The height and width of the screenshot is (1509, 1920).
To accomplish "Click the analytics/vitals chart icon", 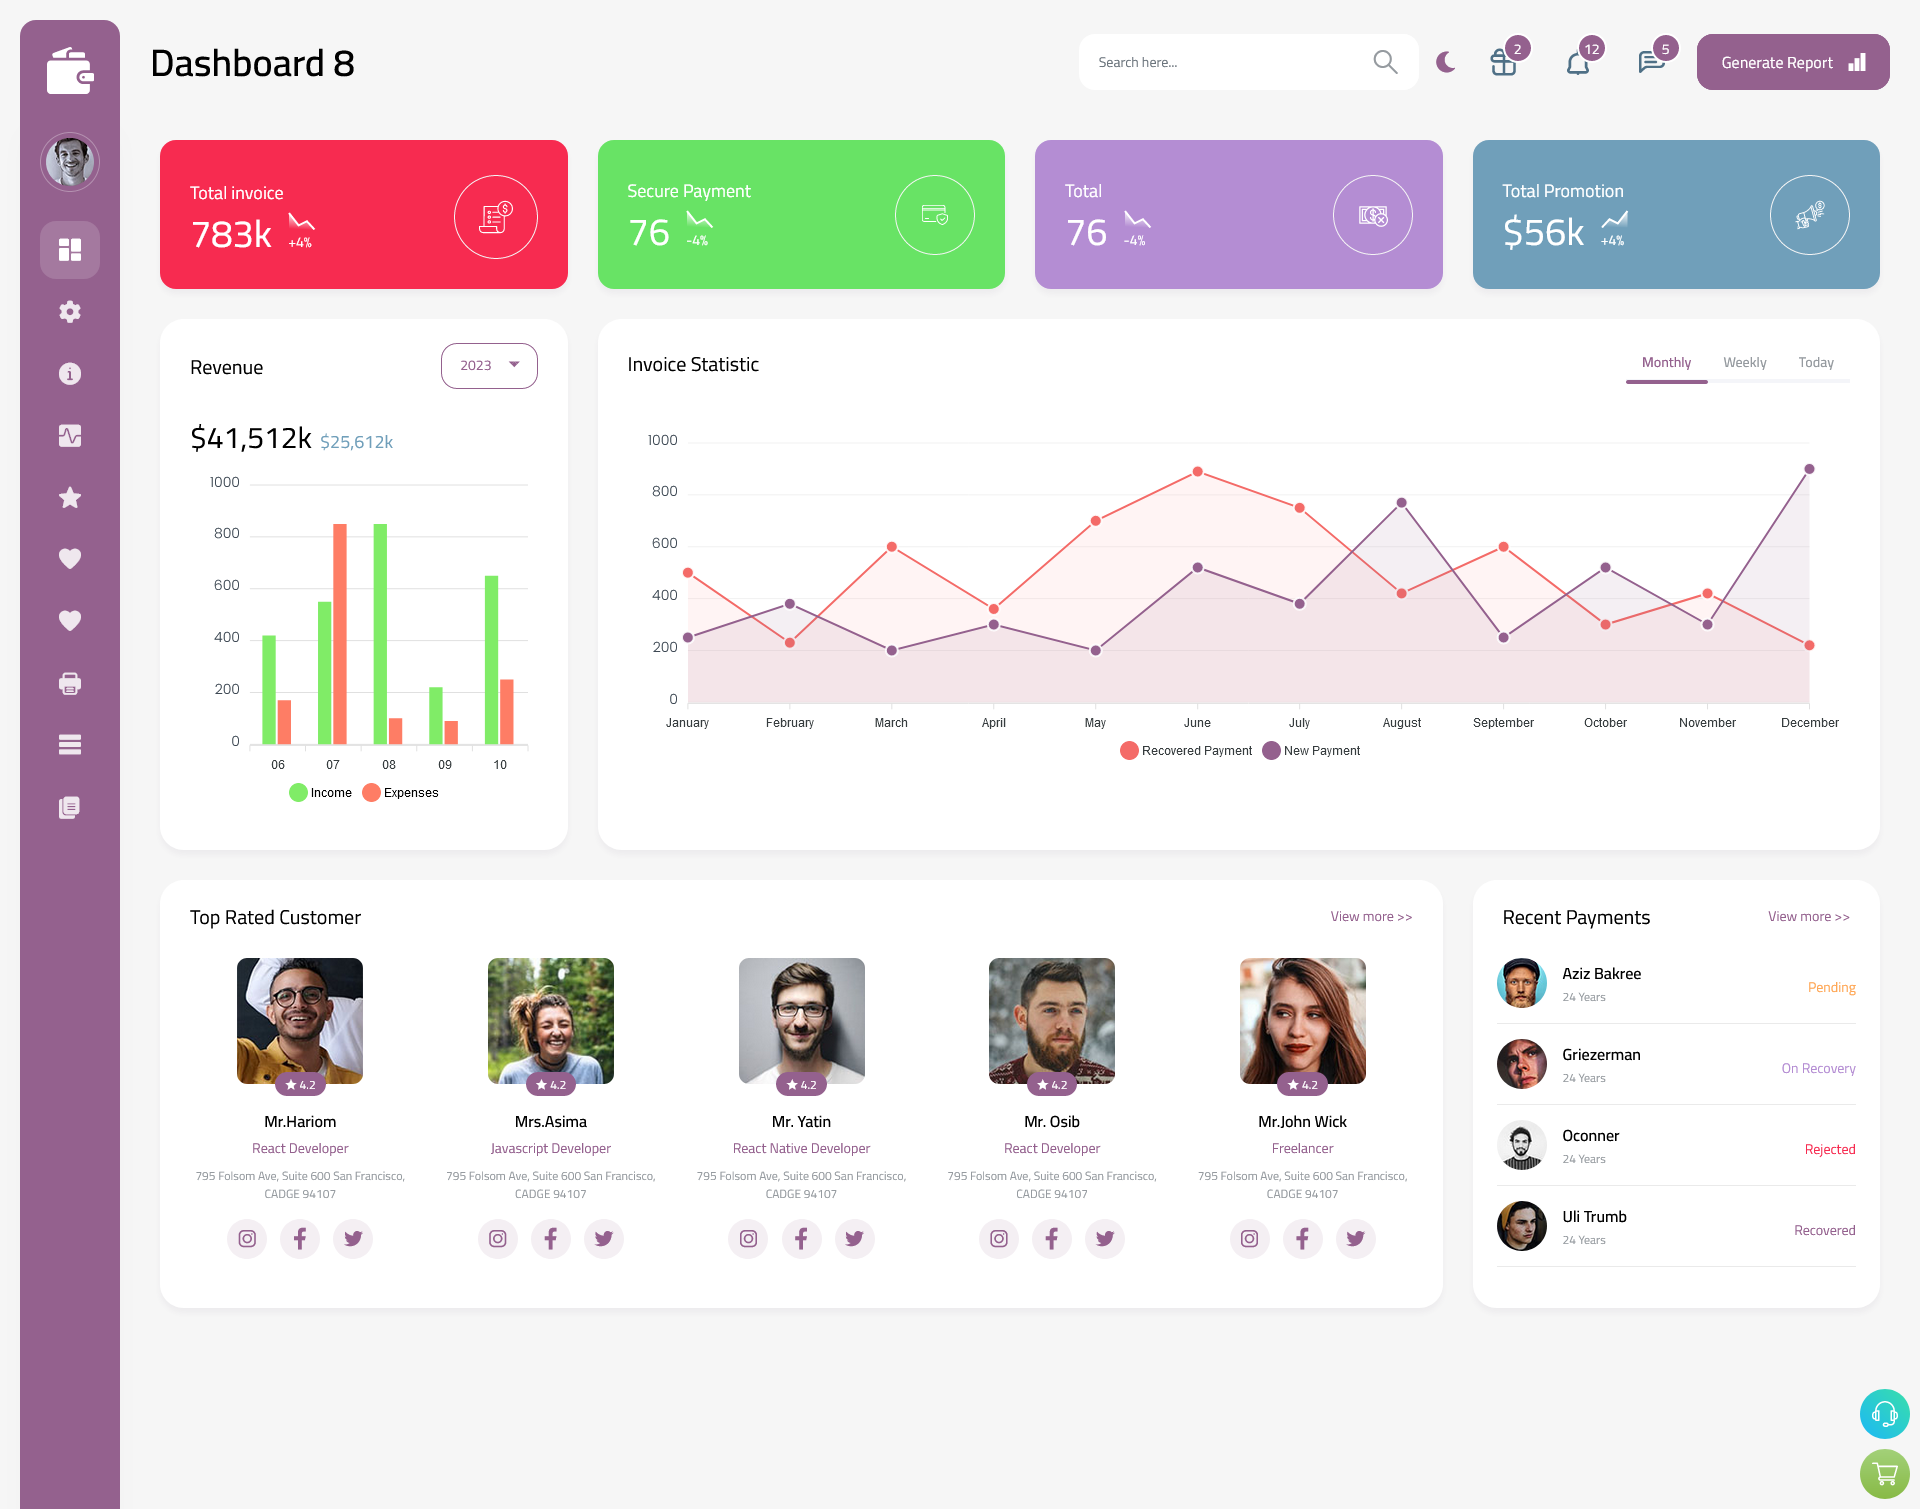I will pos(70,435).
